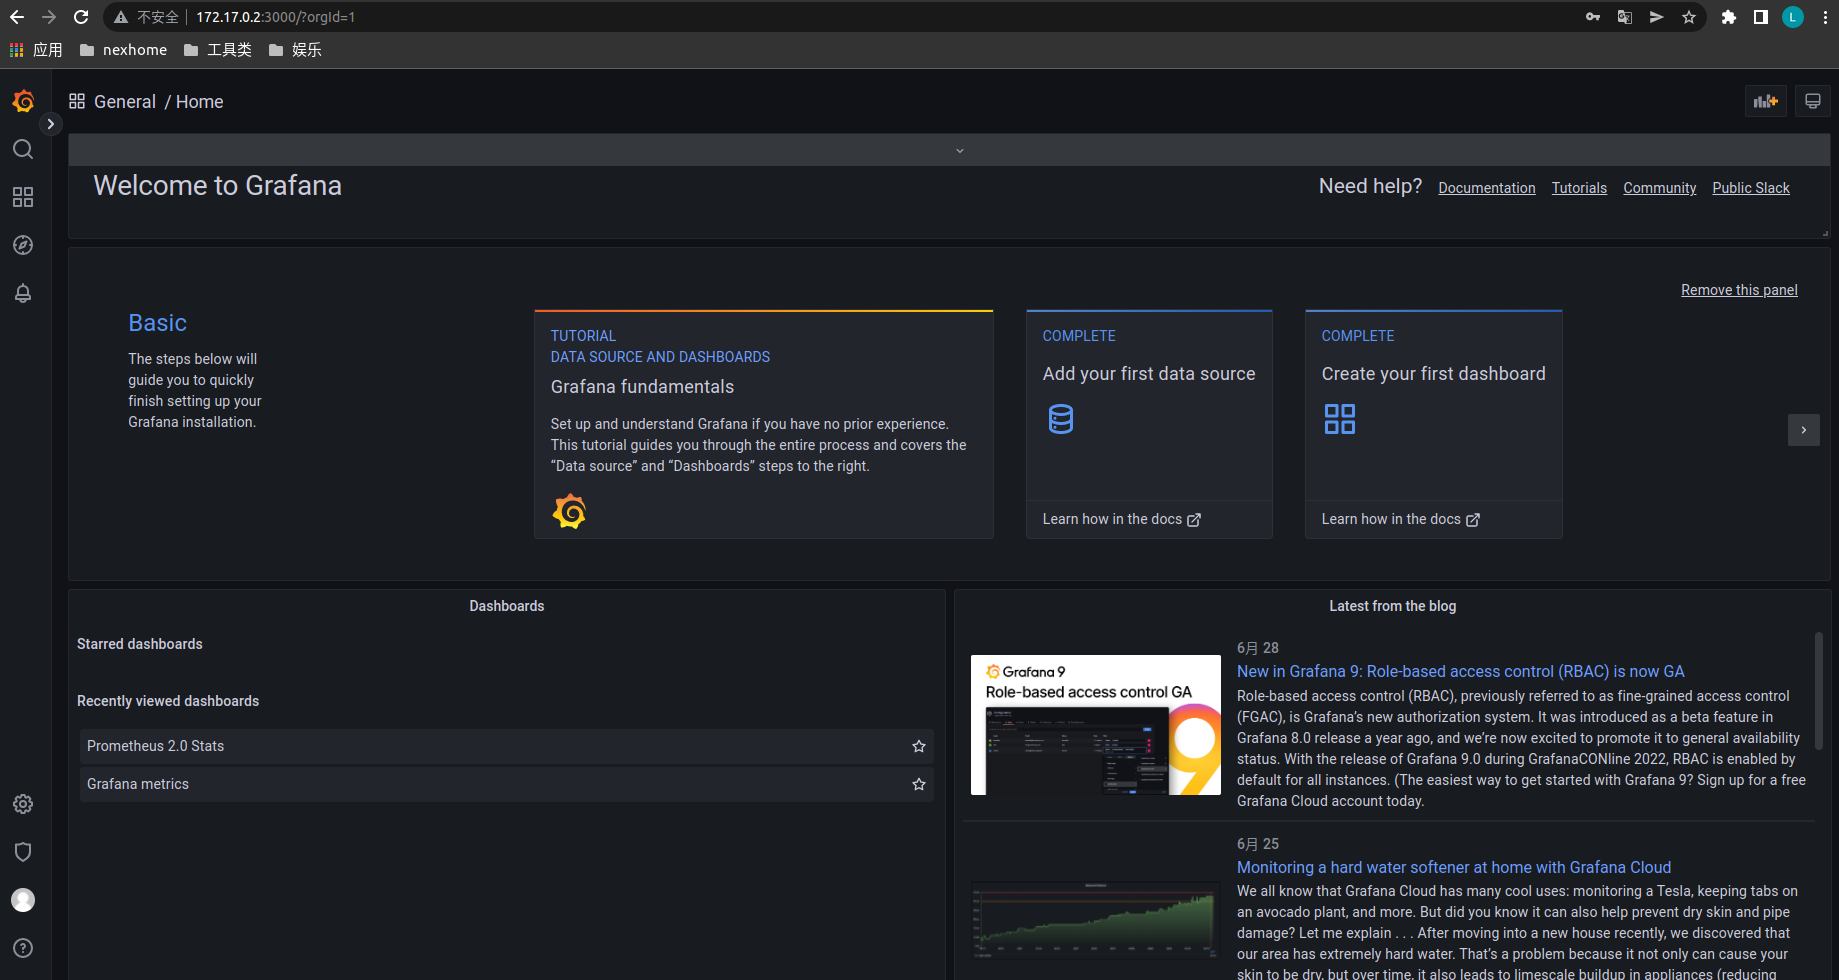This screenshot has width=1839, height=980.
Task: Click the Home breadcrumb
Action: coord(200,102)
